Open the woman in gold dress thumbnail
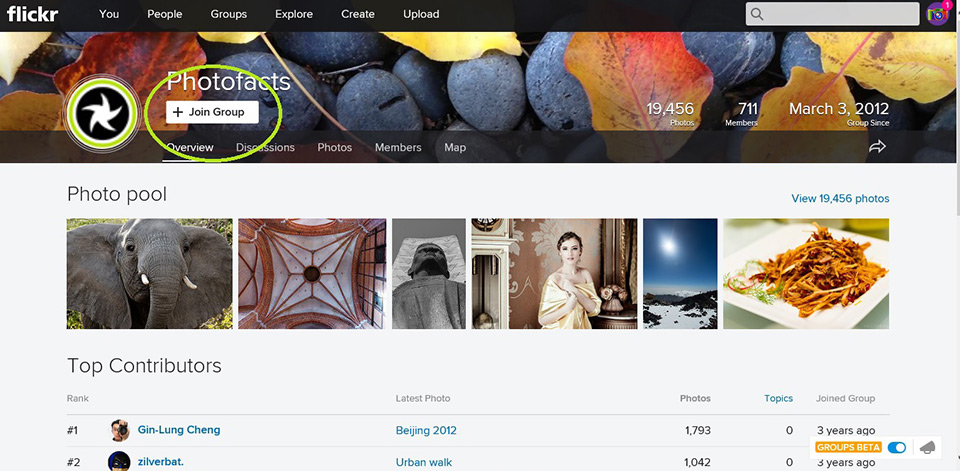This screenshot has height=471, width=960. [x=554, y=274]
